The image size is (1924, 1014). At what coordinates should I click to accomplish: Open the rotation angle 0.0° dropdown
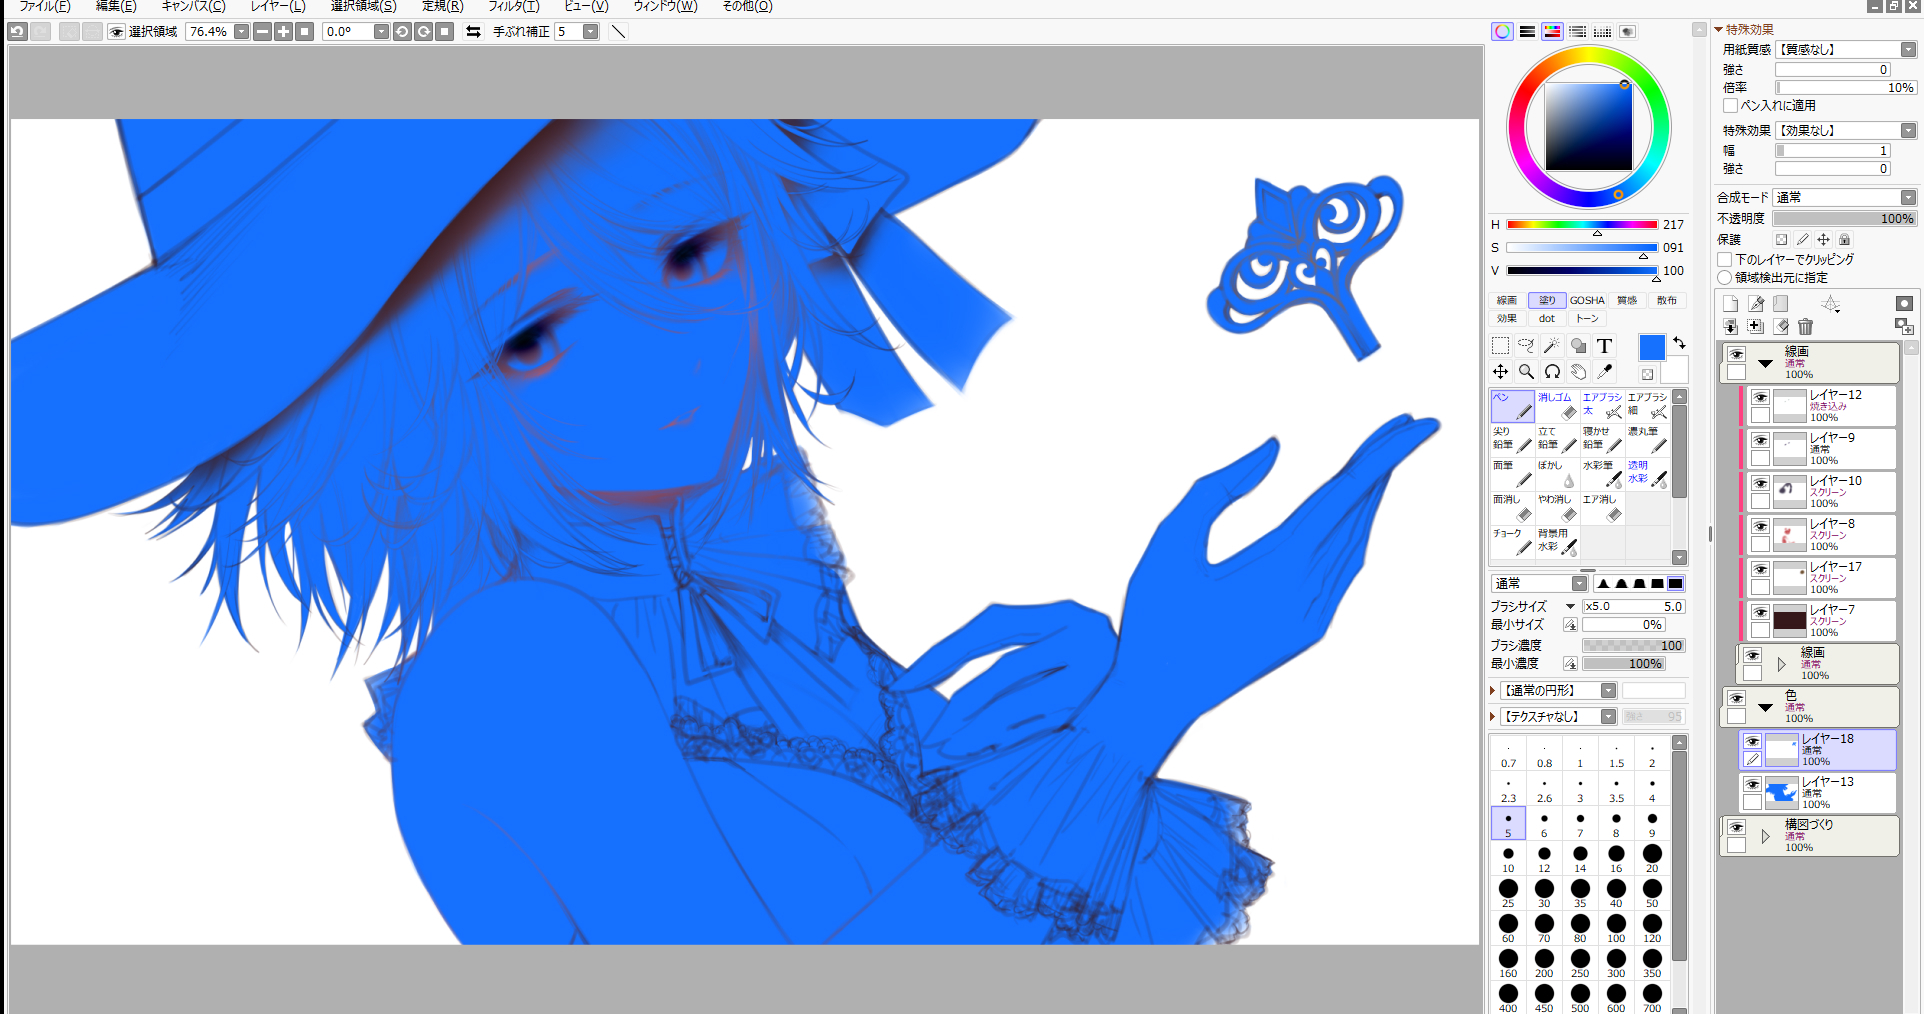(381, 32)
